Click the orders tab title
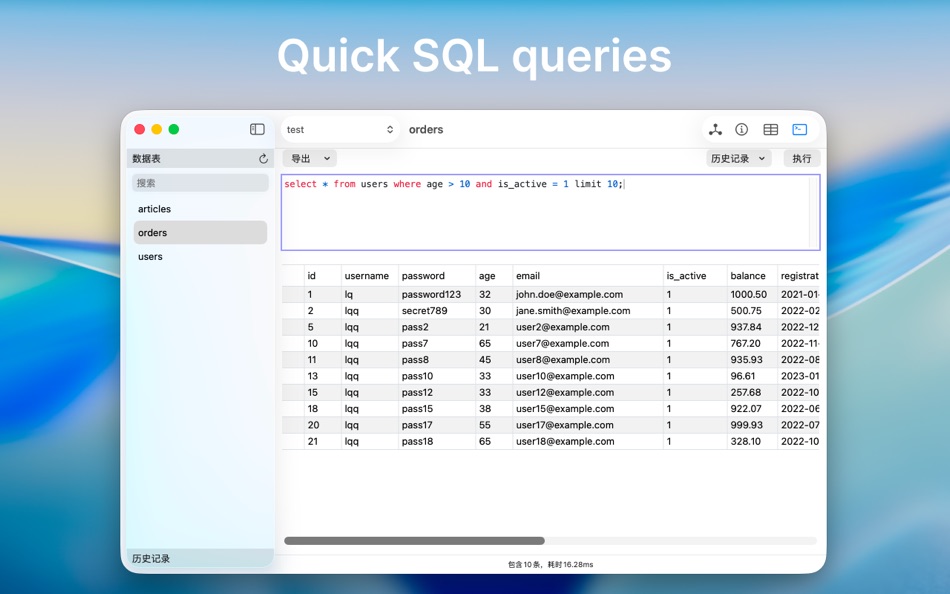Viewport: 950px width, 594px height. [426, 129]
